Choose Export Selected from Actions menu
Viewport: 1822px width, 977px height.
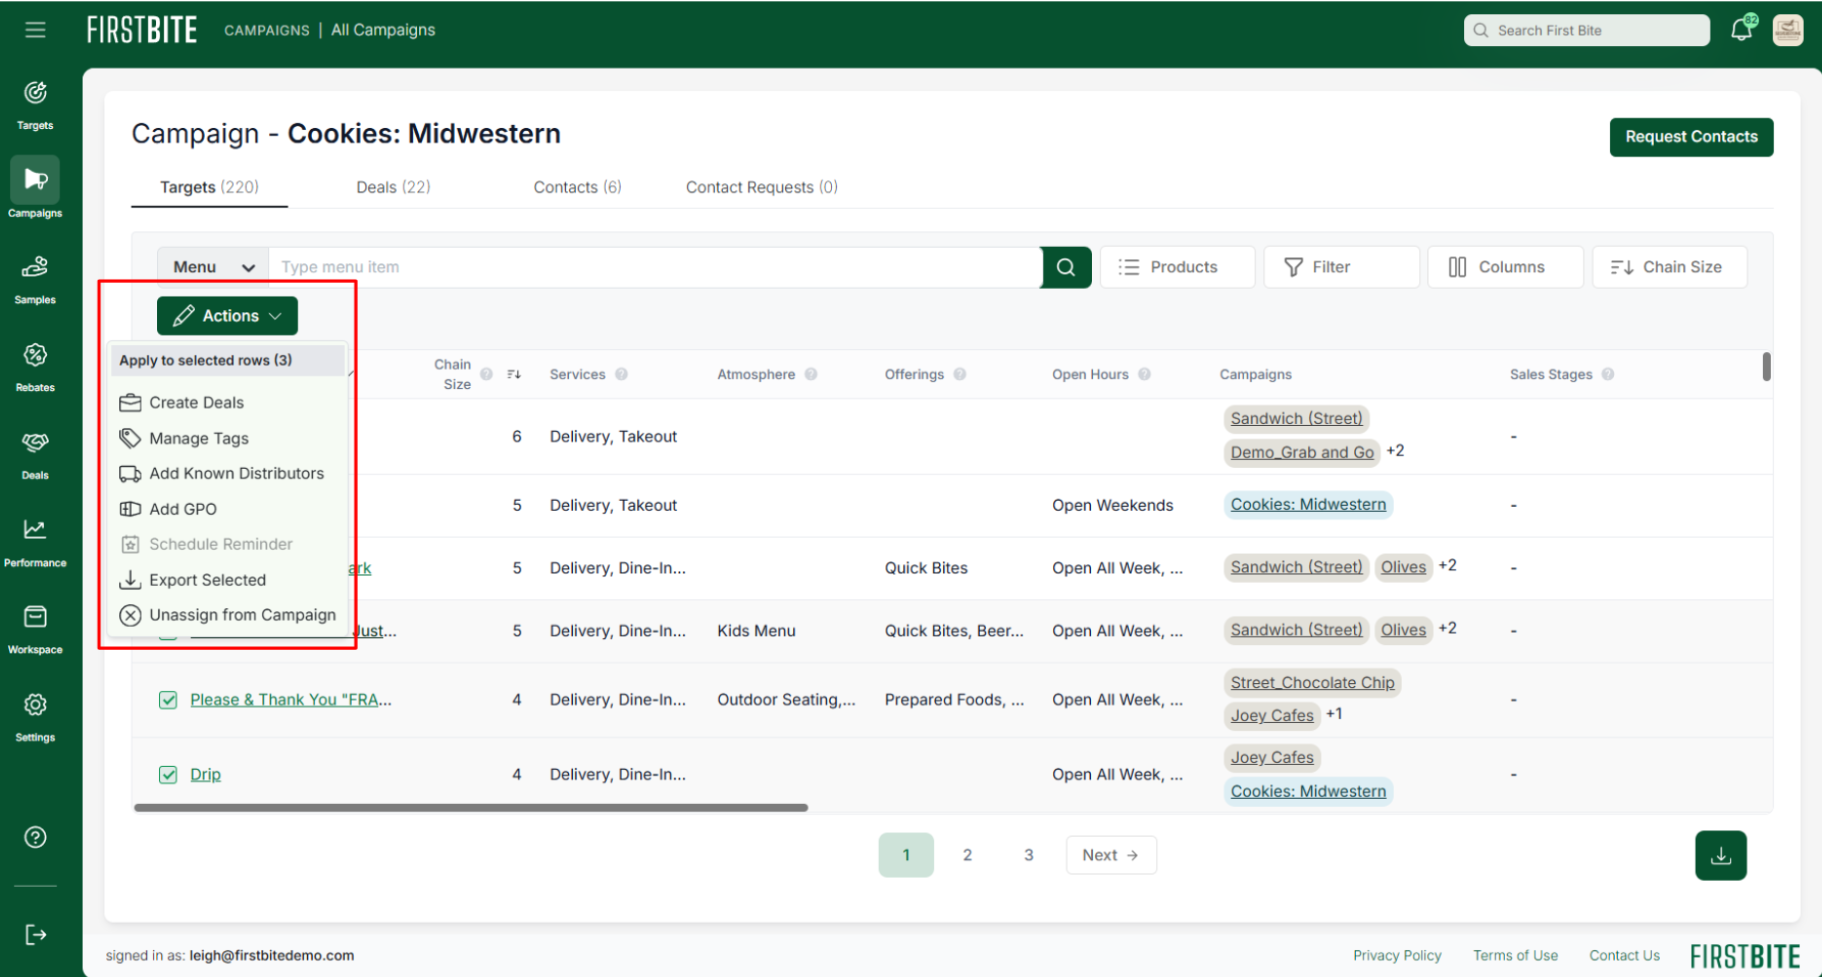click(227, 580)
